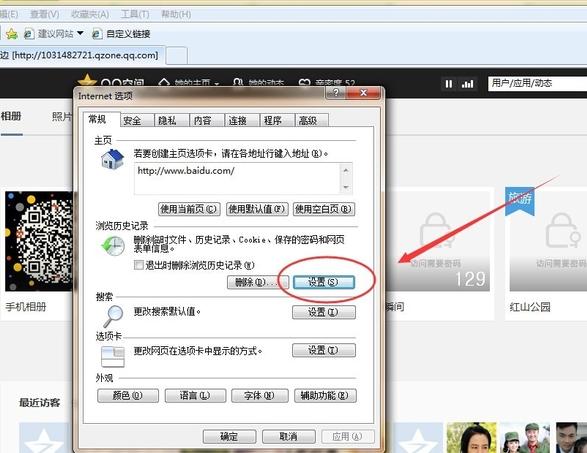Screen dimensions: 587x453
Task: Close the Internet 选项 dialog
Action: pyautogui.click(x=363, y=92)
